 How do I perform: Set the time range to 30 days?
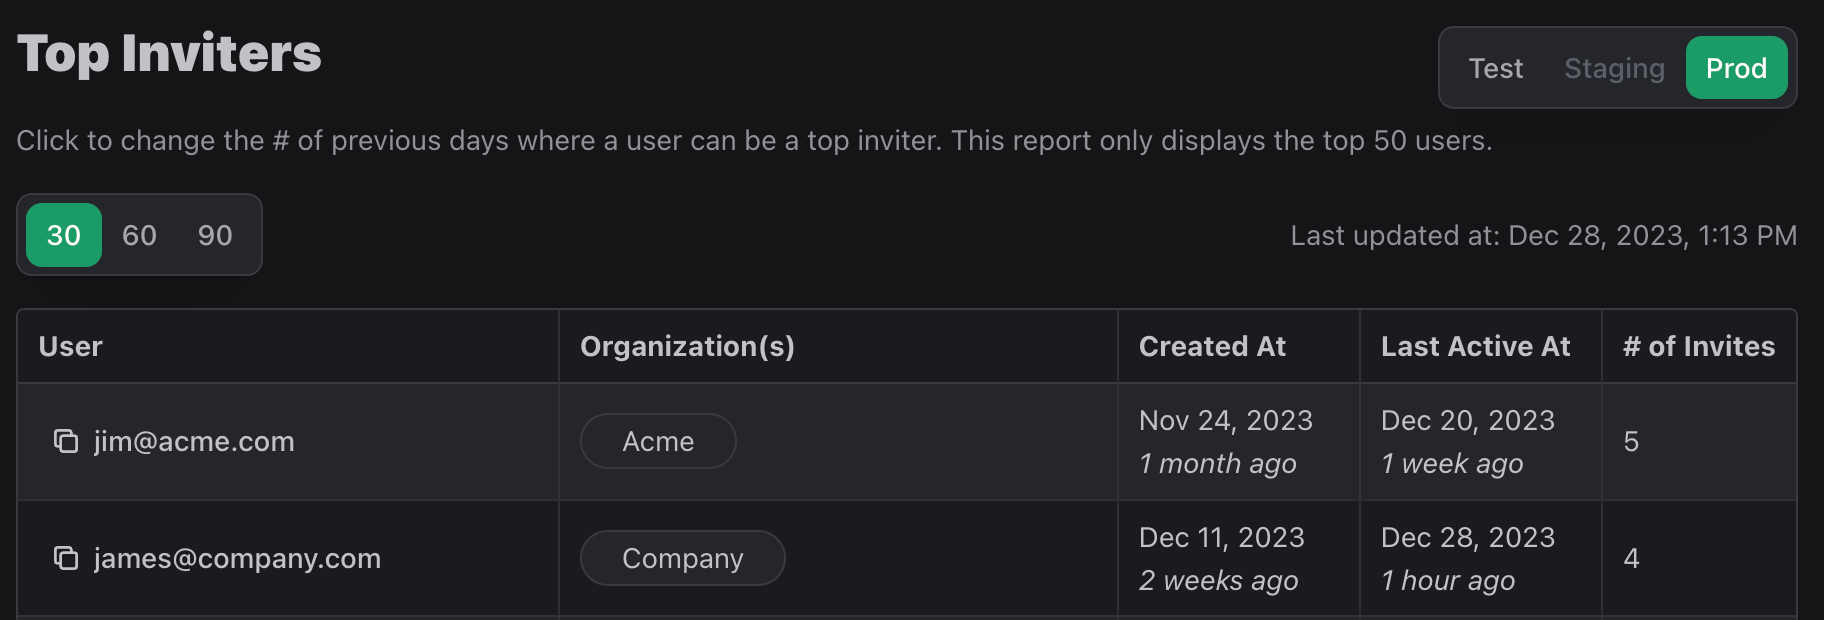[x=64, y=235]
